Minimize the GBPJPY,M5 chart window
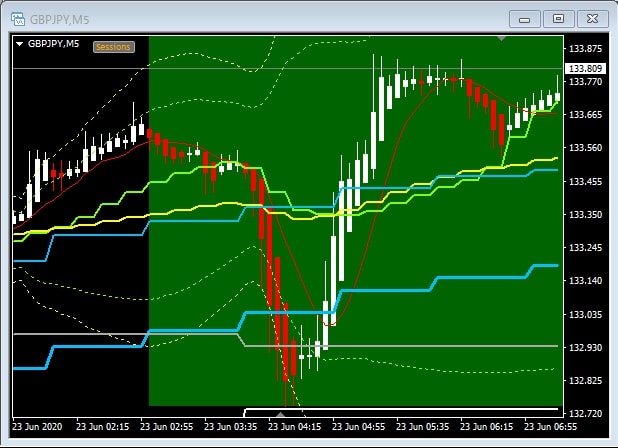The width and height of the screenshot is (618, 448). coord(525,18)
